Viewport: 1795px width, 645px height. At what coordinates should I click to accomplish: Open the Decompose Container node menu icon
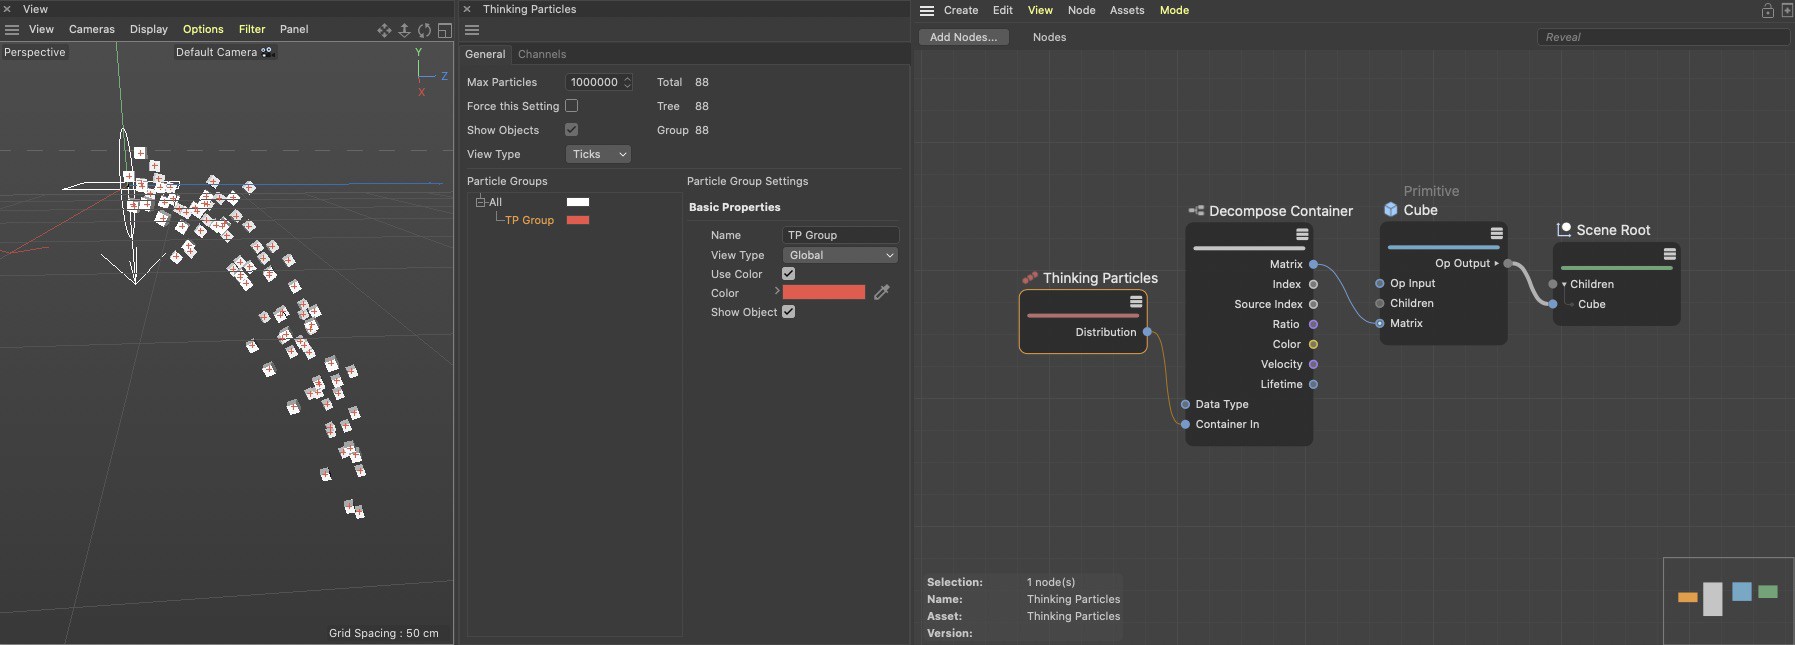pos(1302,234)
